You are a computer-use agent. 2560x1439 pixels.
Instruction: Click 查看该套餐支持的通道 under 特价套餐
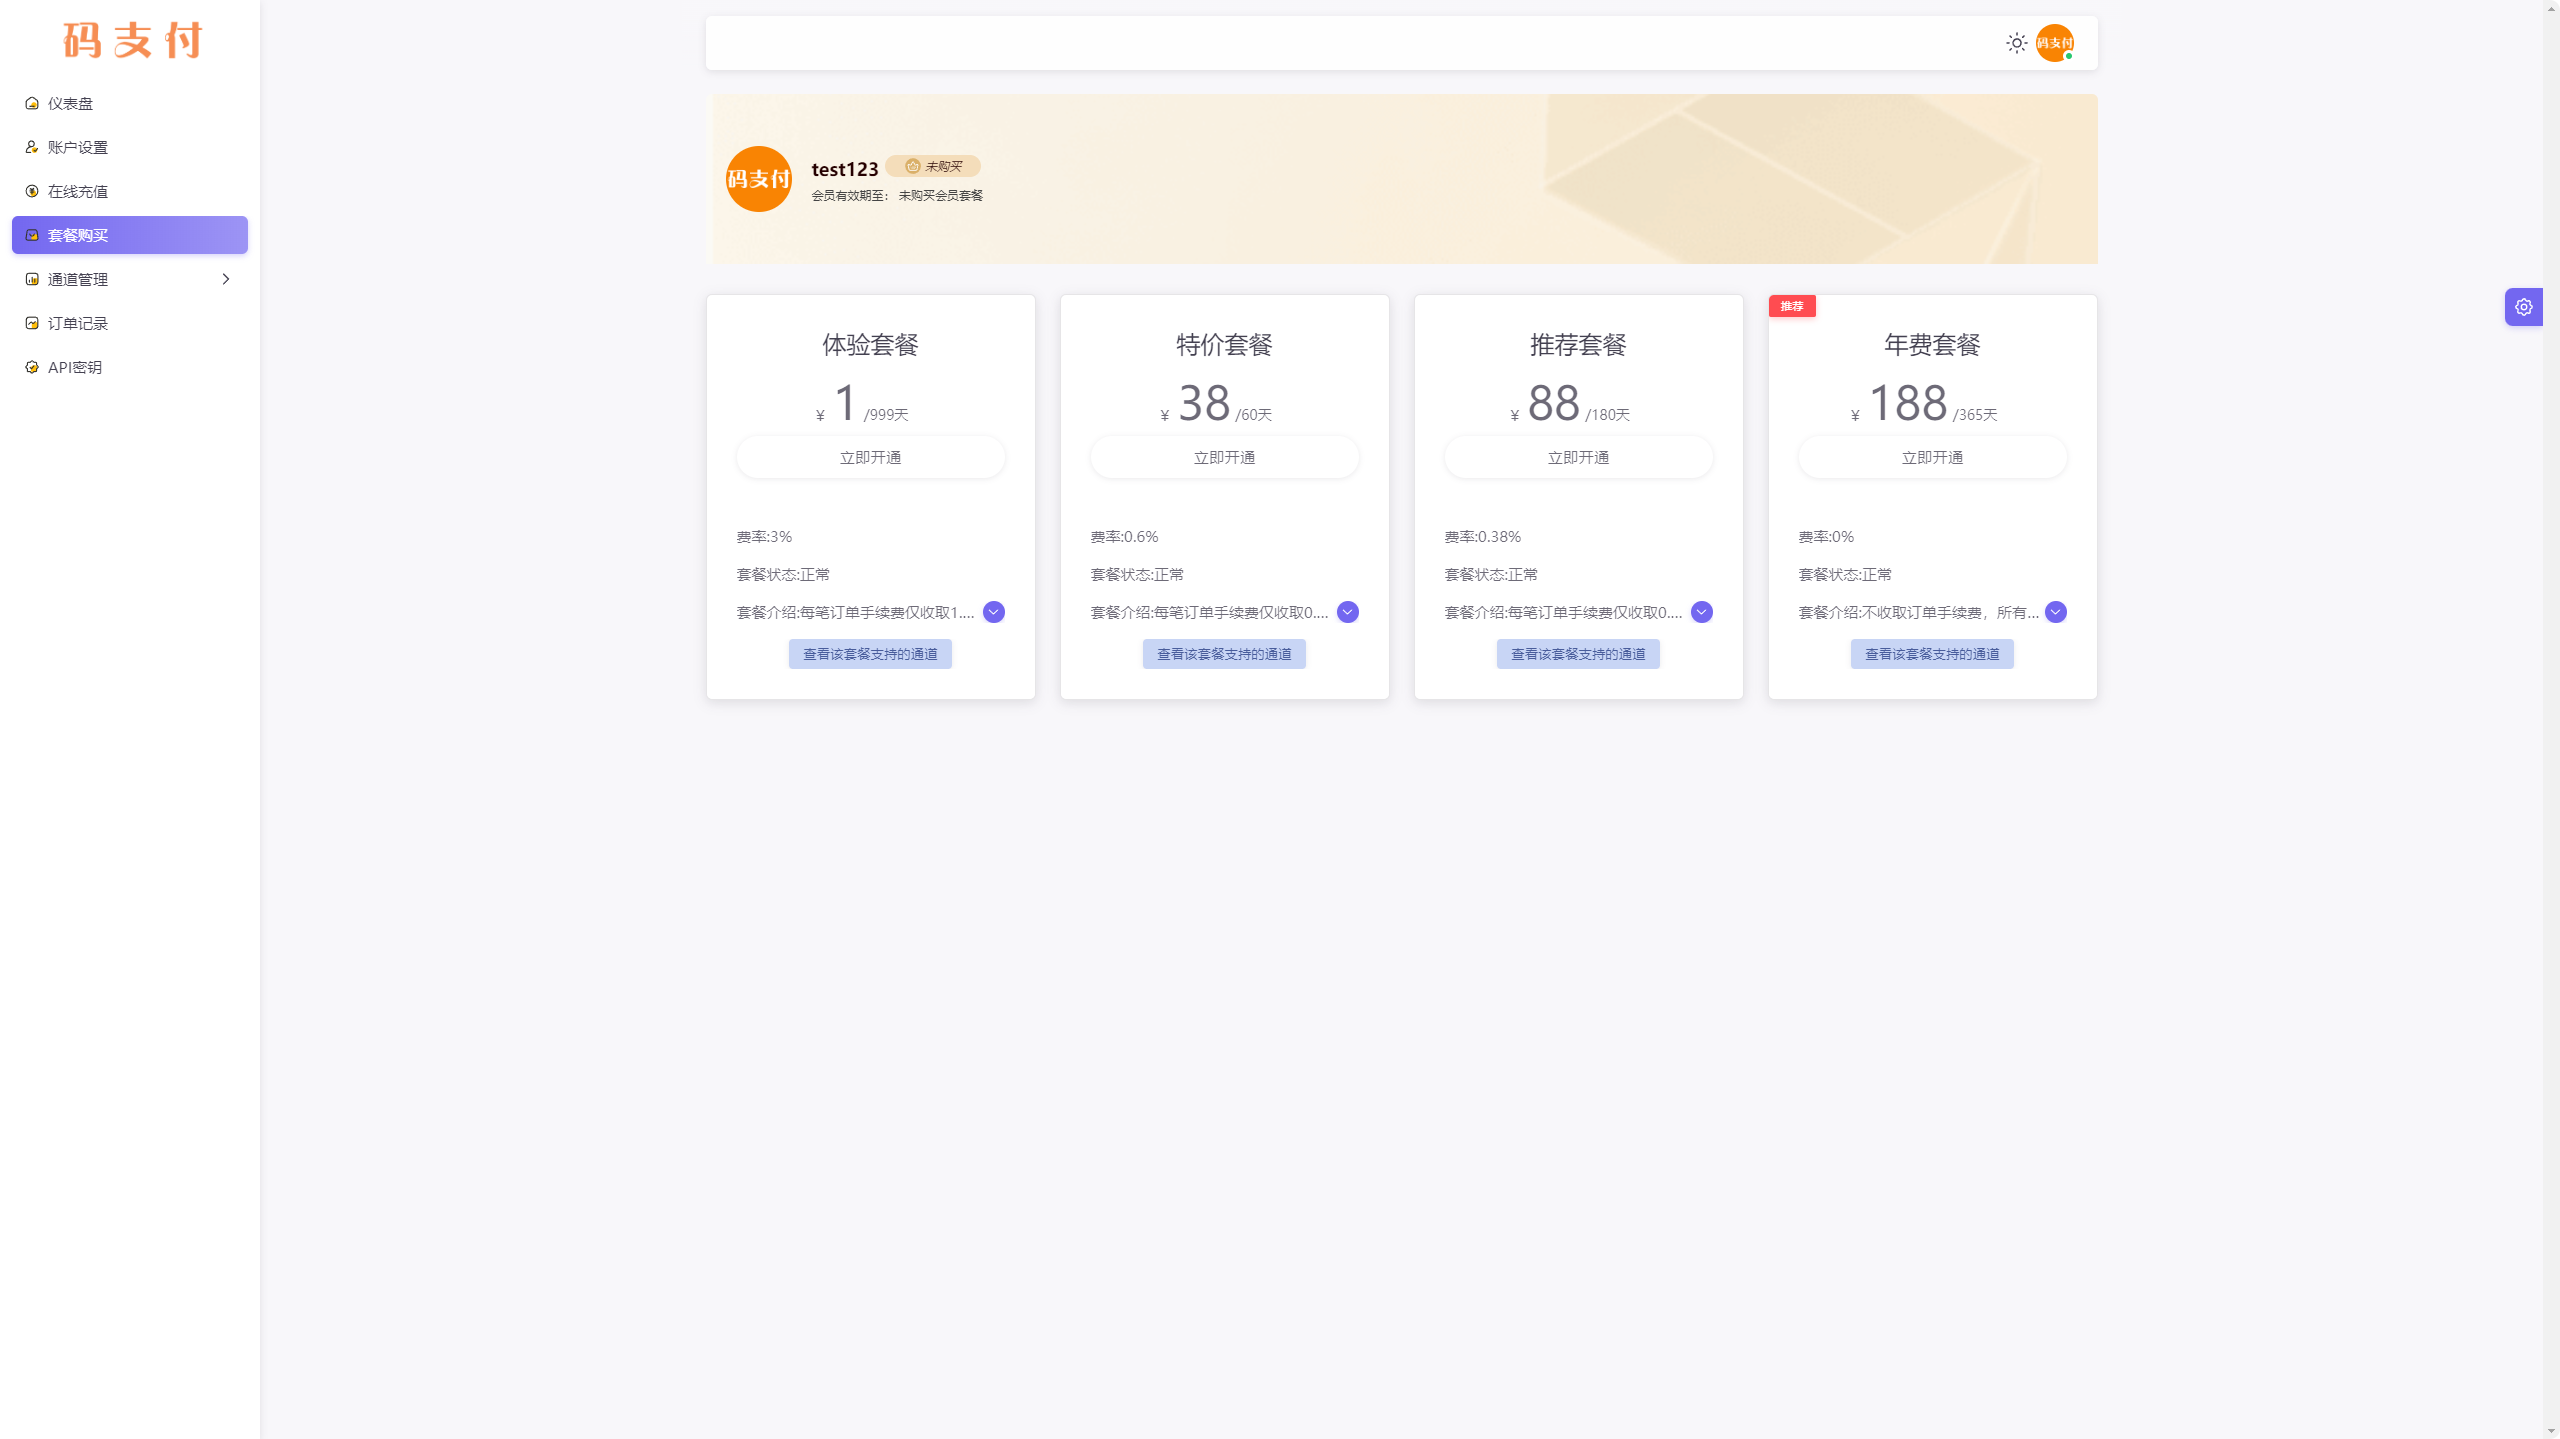[x=1224, y=653]
